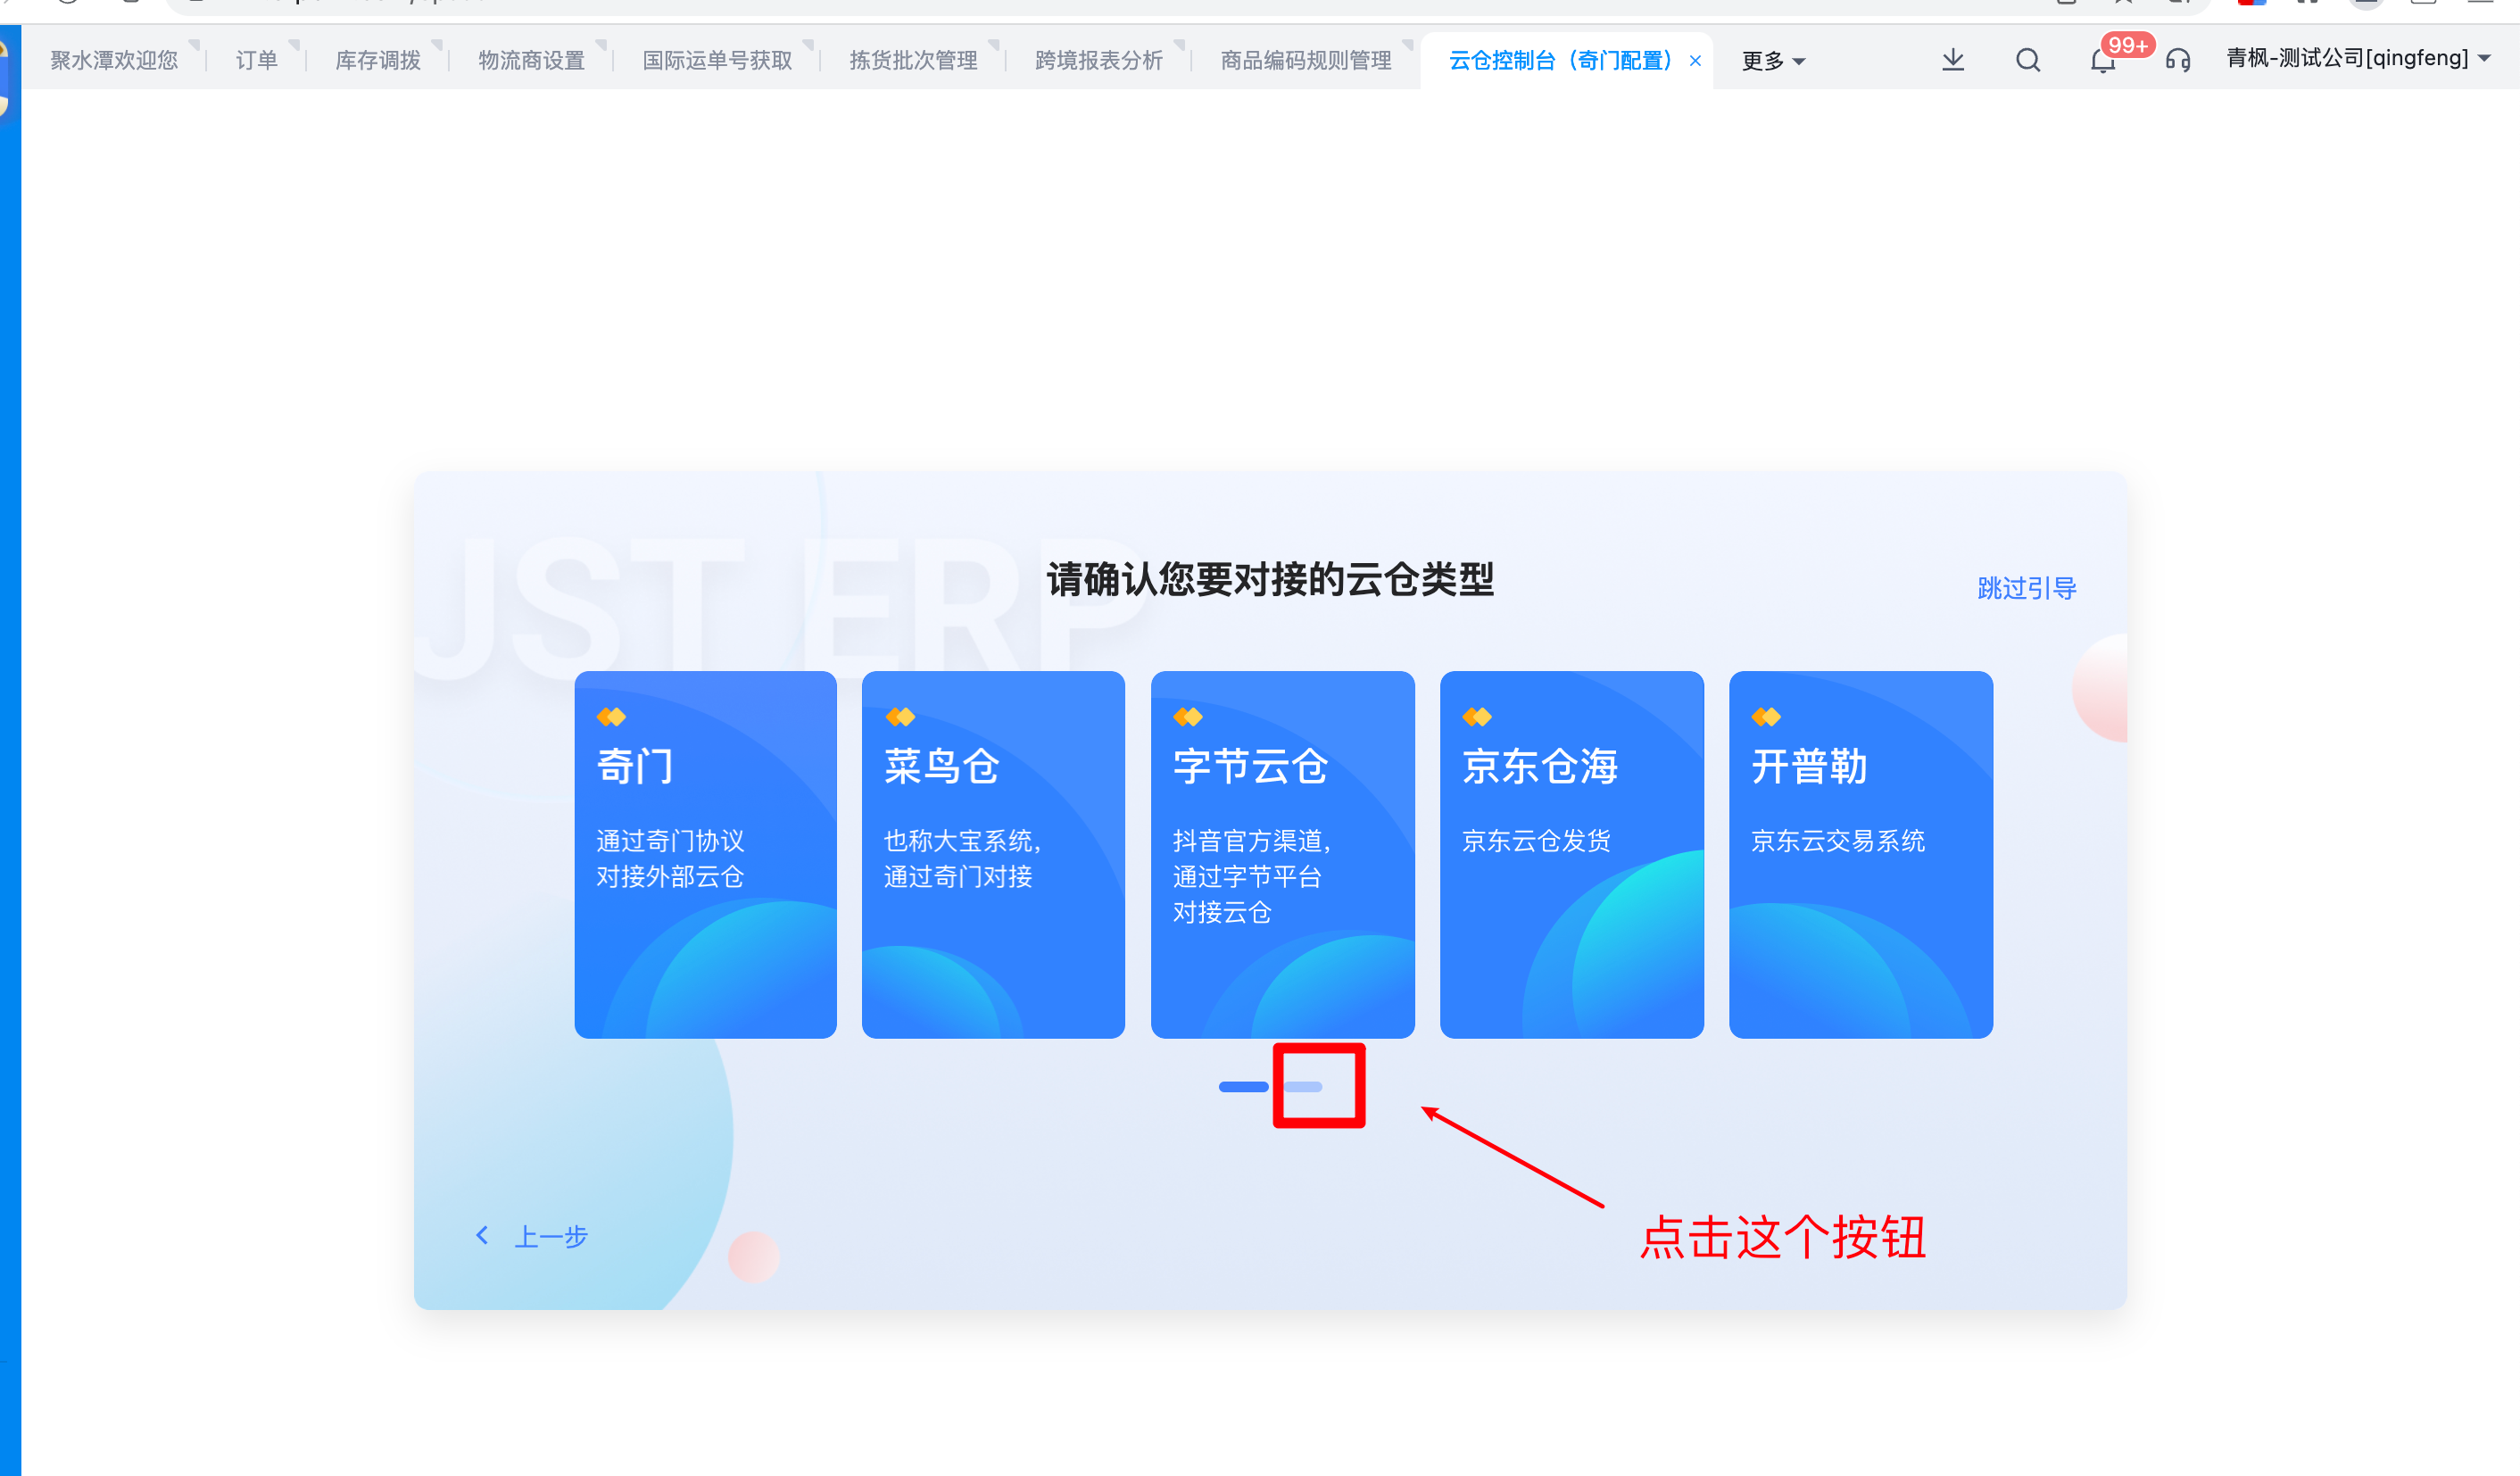Click the 跳过引导 link
The width and height of the screenshot is (2520, 1476).
pyautogui.click(x=2027, y=588)
